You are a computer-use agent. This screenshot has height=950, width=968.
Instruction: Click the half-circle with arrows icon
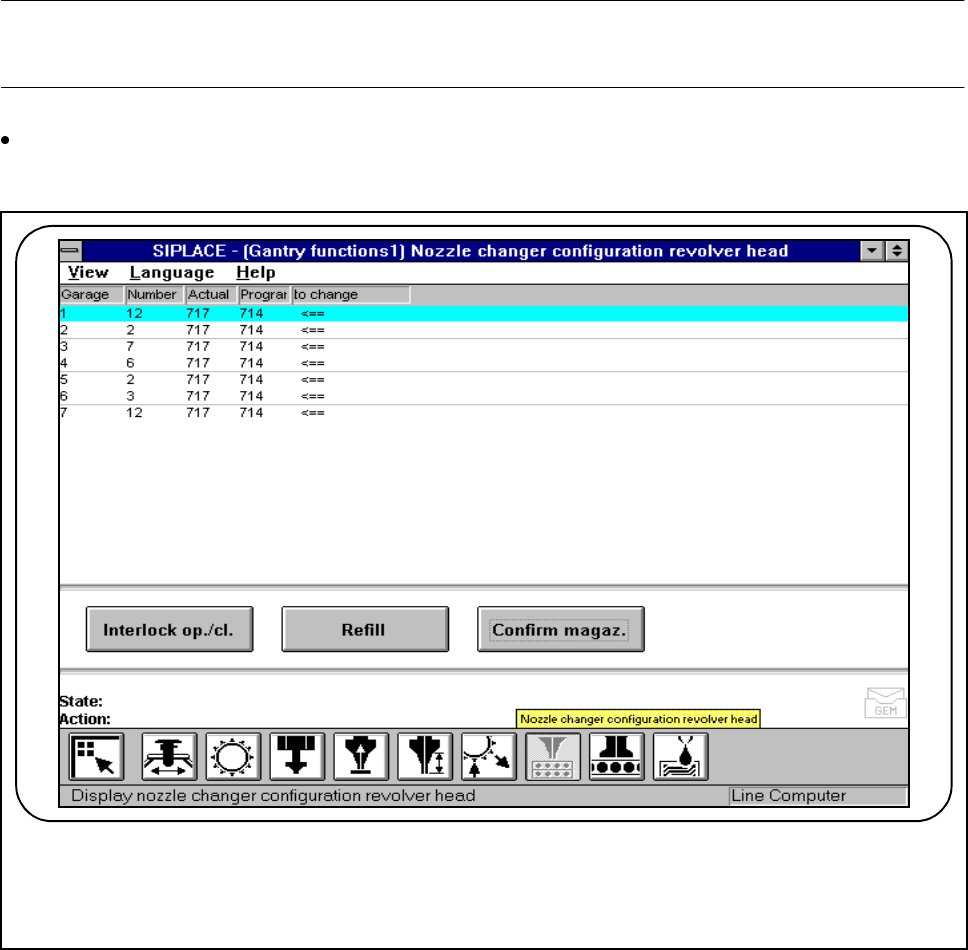(x=489, y=757)
